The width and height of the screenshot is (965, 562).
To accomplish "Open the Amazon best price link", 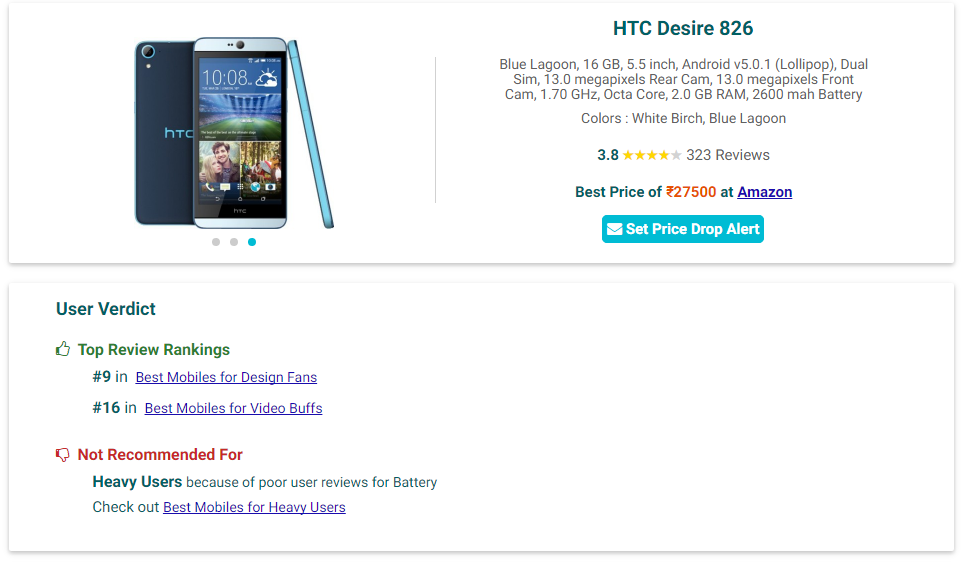I will [x=764, y=192].
